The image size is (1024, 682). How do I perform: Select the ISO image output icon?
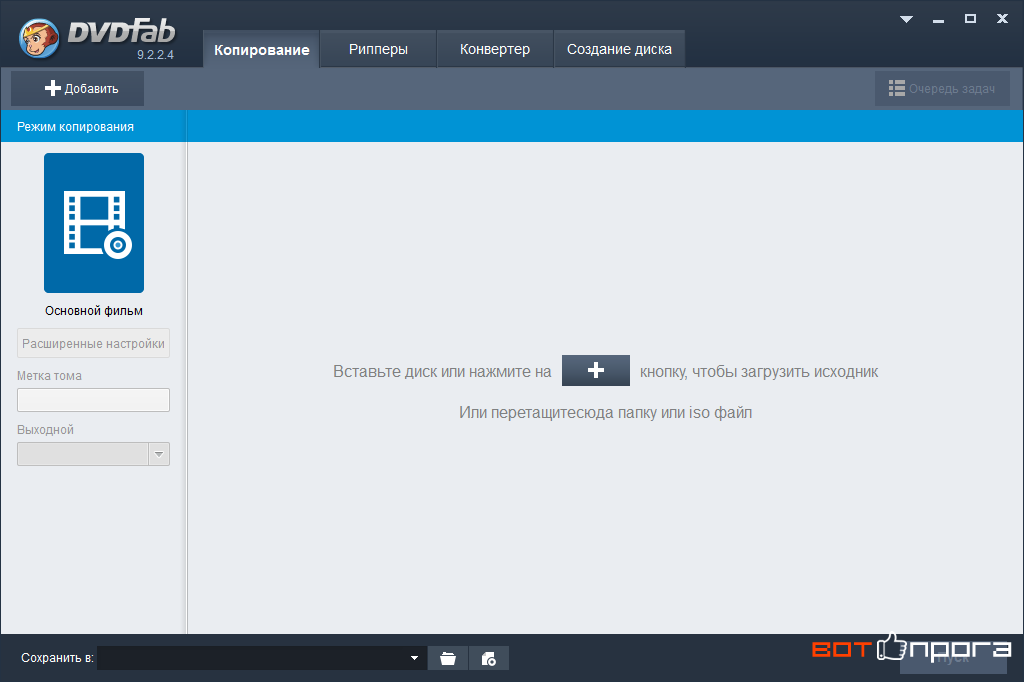488,658
